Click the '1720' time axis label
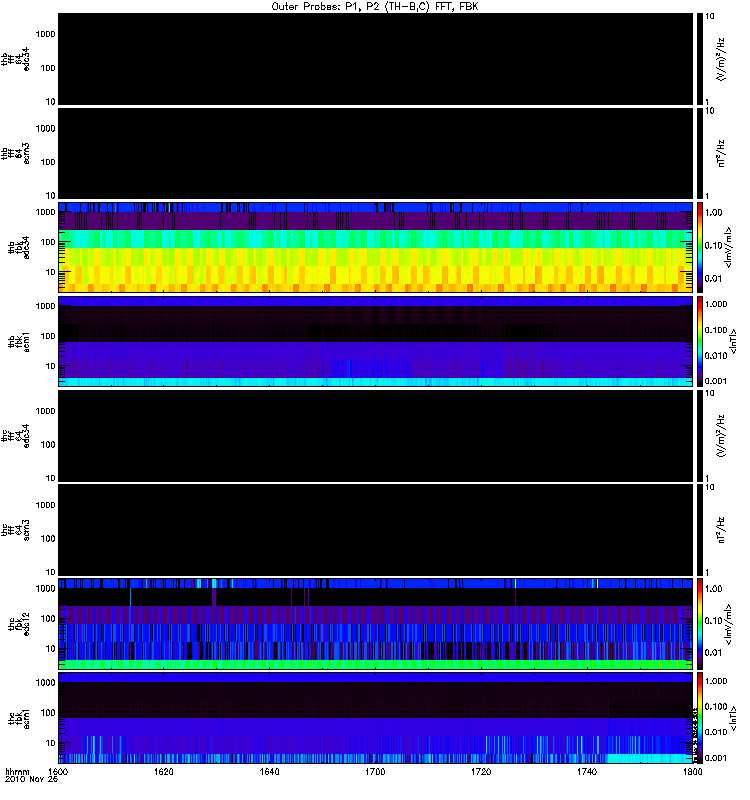 tap(481, 771)
